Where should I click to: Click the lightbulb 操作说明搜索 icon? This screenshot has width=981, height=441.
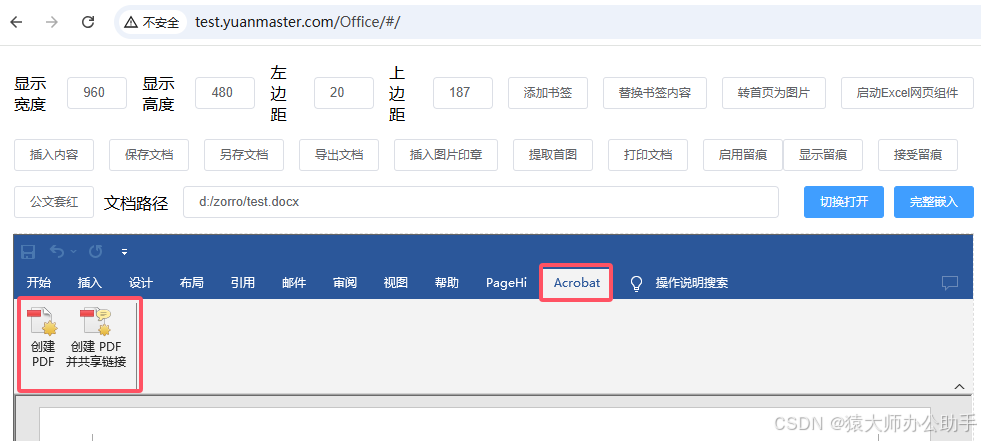click(x=636, y=283)
